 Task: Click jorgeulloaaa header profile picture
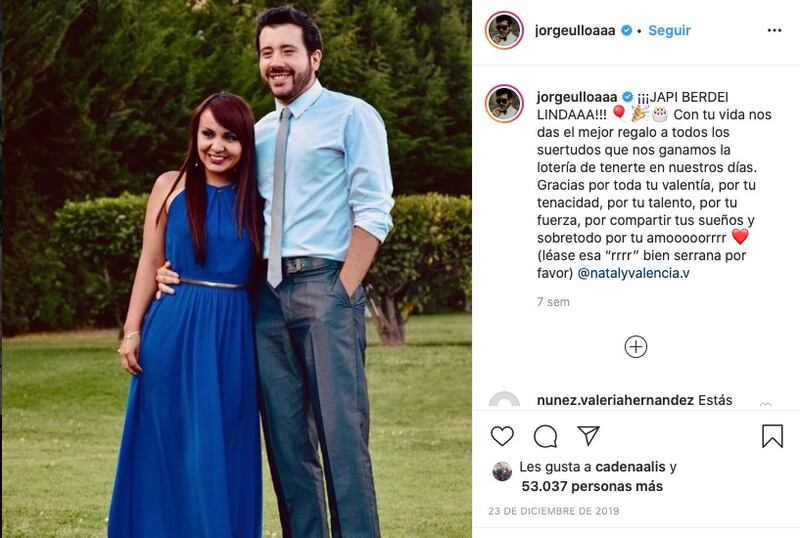pos(504,30)
